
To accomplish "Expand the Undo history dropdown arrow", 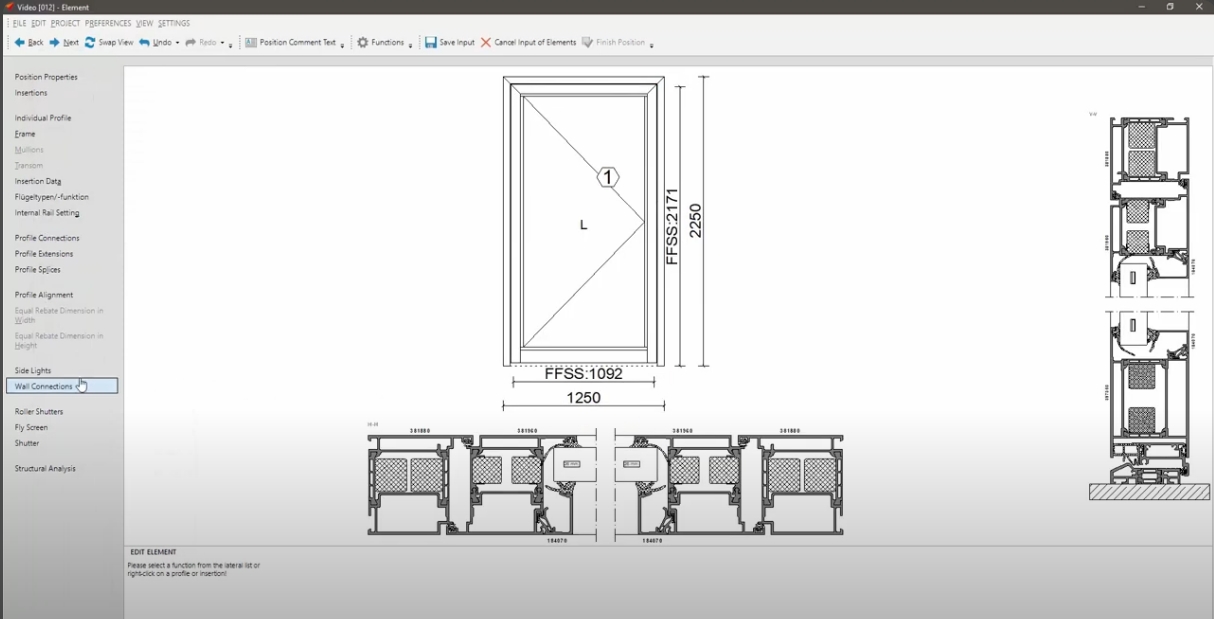I will (176, 44).
